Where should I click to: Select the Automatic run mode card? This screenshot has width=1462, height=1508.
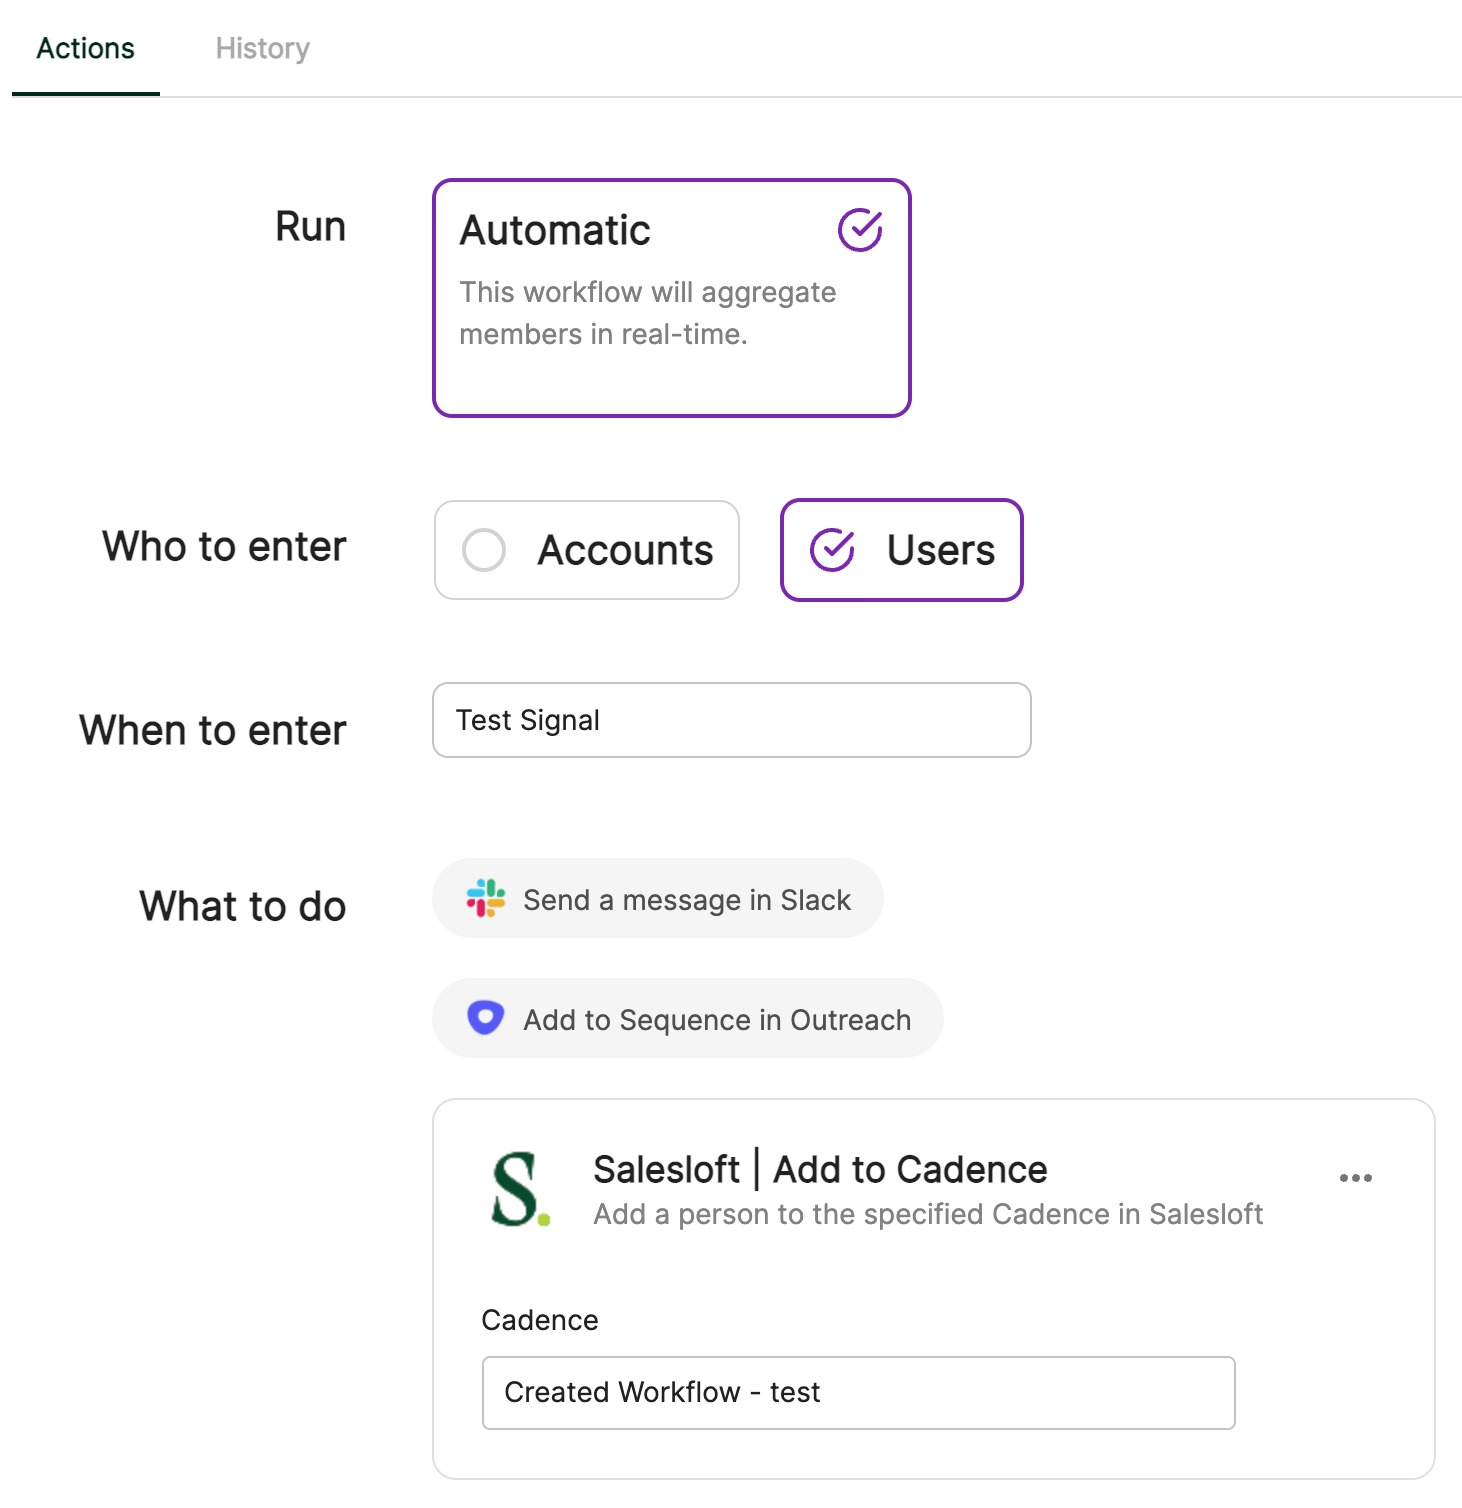click(670, 297)
